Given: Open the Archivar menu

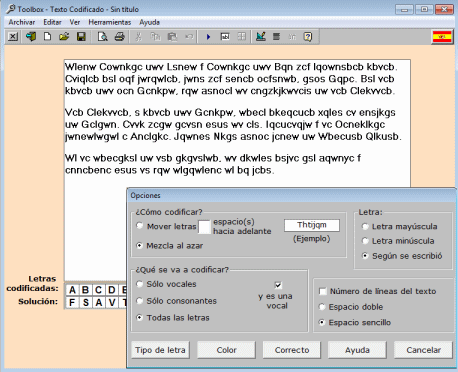Looking at the screenshot, I should pyautogui.click(x=22, y=22).
